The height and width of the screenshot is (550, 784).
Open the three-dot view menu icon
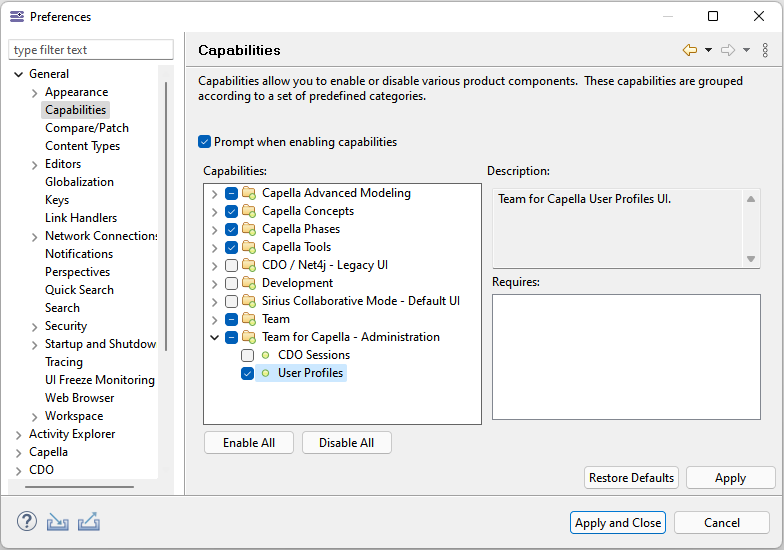[x=766, y=50]
